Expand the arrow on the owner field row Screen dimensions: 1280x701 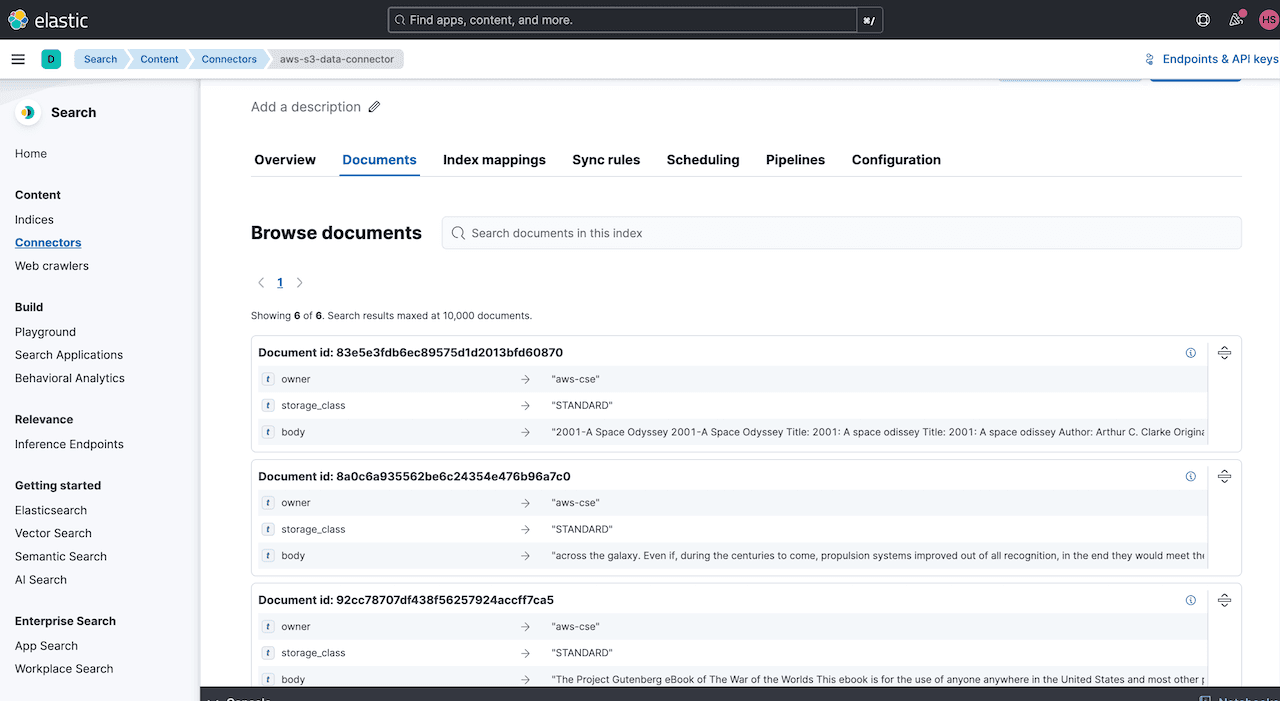pos(527,378)
